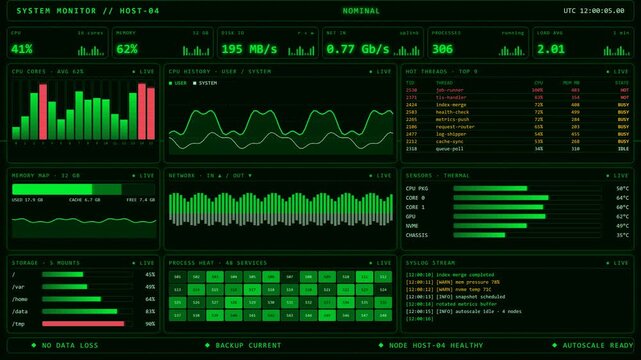Click the CORE 0 temperature bar
The width and height of the screenshot is (641, 360).
tap(527, 198)
